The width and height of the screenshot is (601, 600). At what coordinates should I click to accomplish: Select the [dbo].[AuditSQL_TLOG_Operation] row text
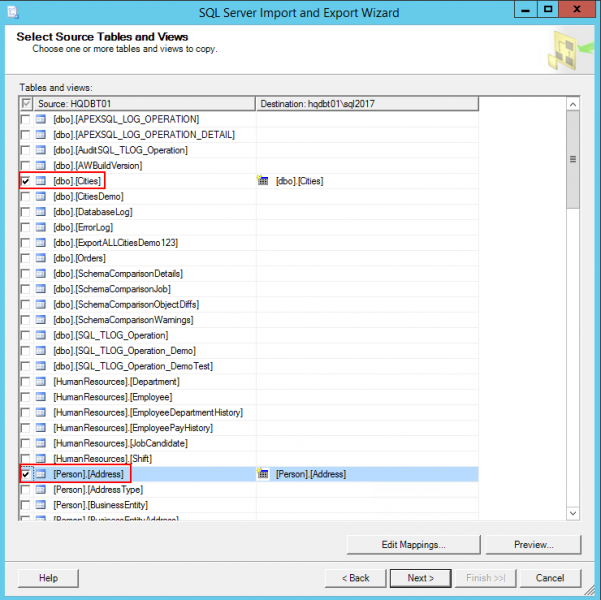click(120, 150)
